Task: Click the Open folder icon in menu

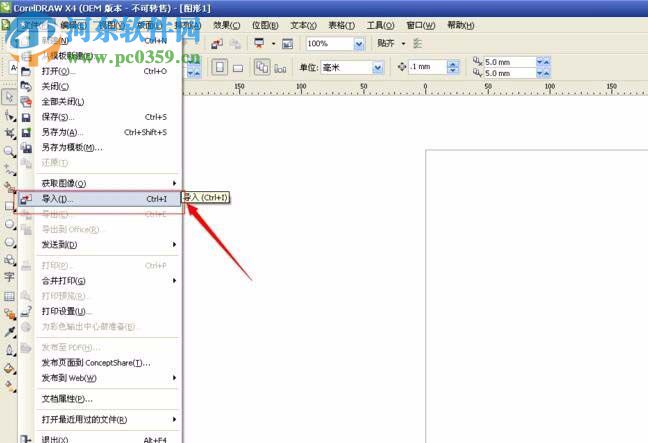Action: (26, 71)
